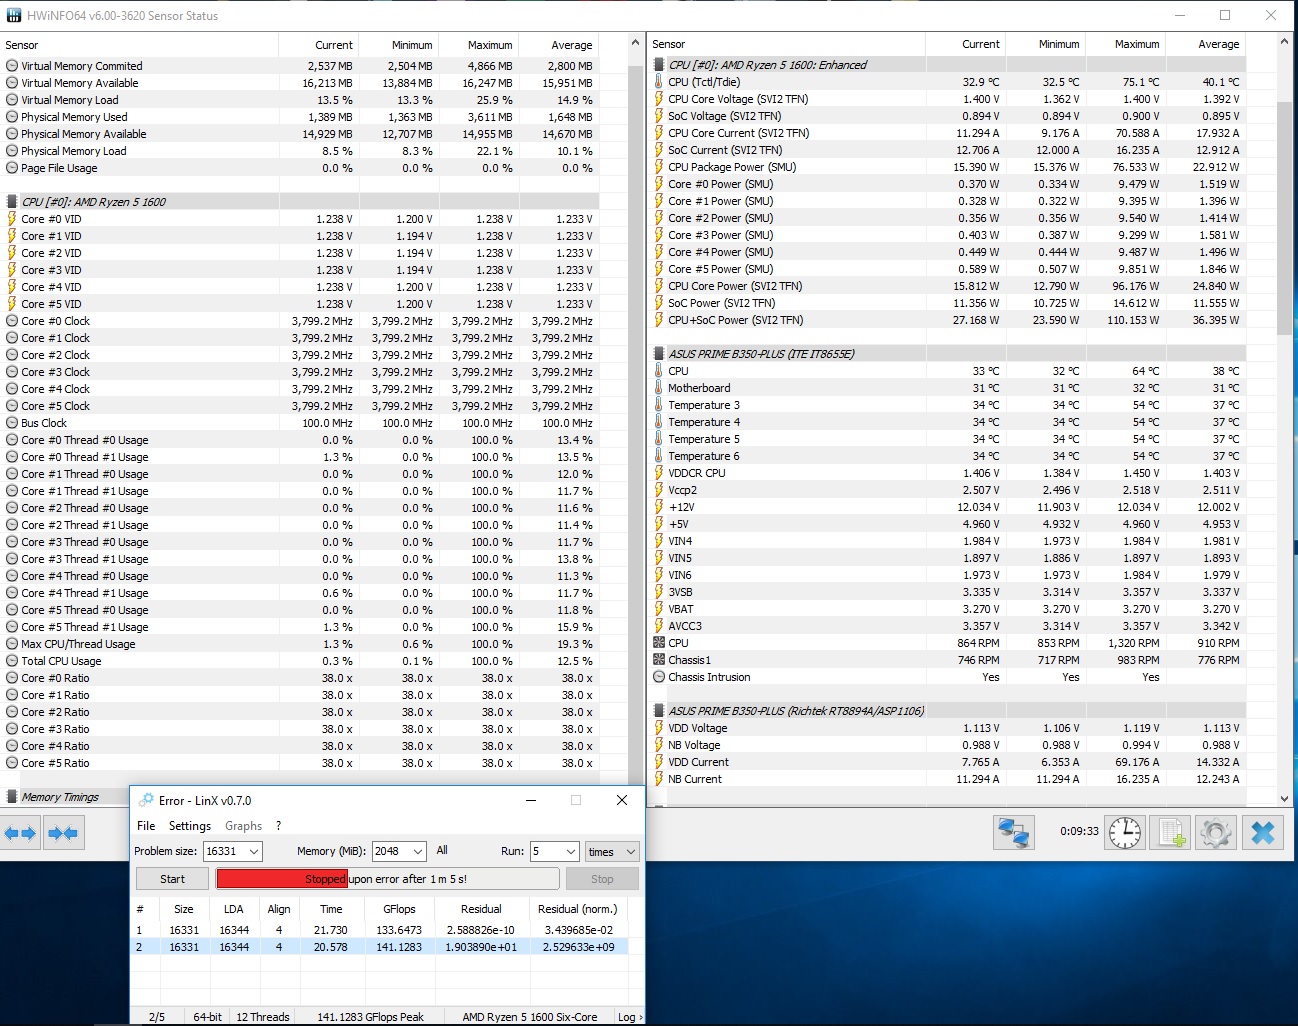Click the Stop button in LinX

pos(602,879)
